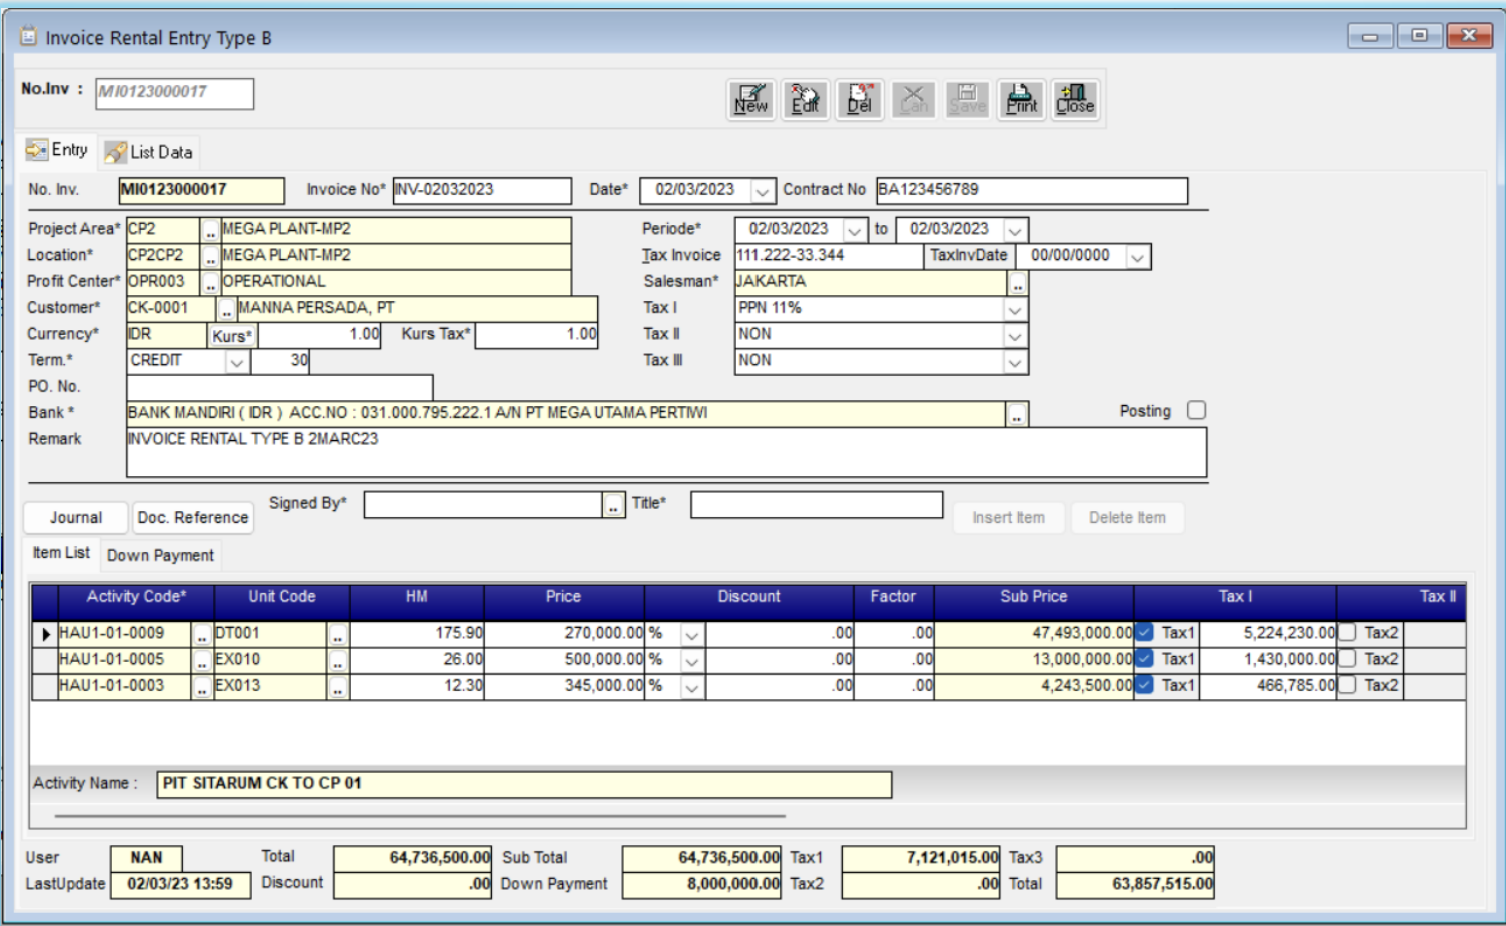Viewport: 1506px width, 926px height.
Task: Click the Title input field
Action: 816,505
